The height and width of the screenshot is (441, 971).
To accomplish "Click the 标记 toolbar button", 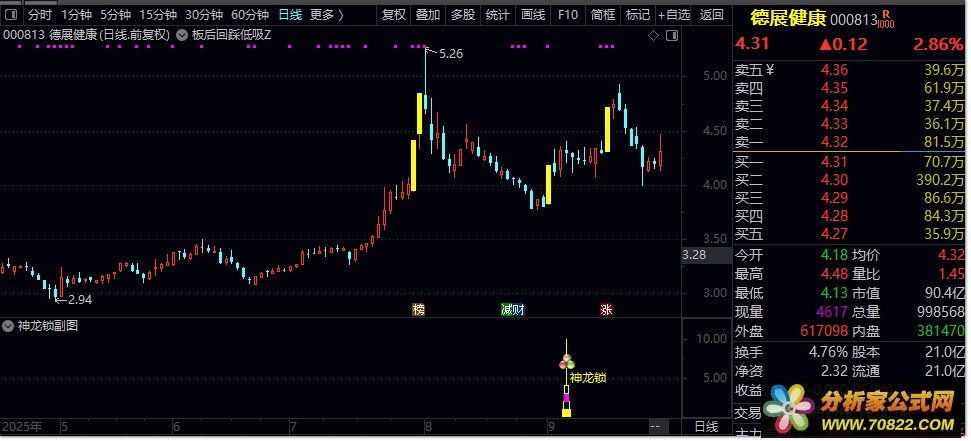I will point(637,15).
